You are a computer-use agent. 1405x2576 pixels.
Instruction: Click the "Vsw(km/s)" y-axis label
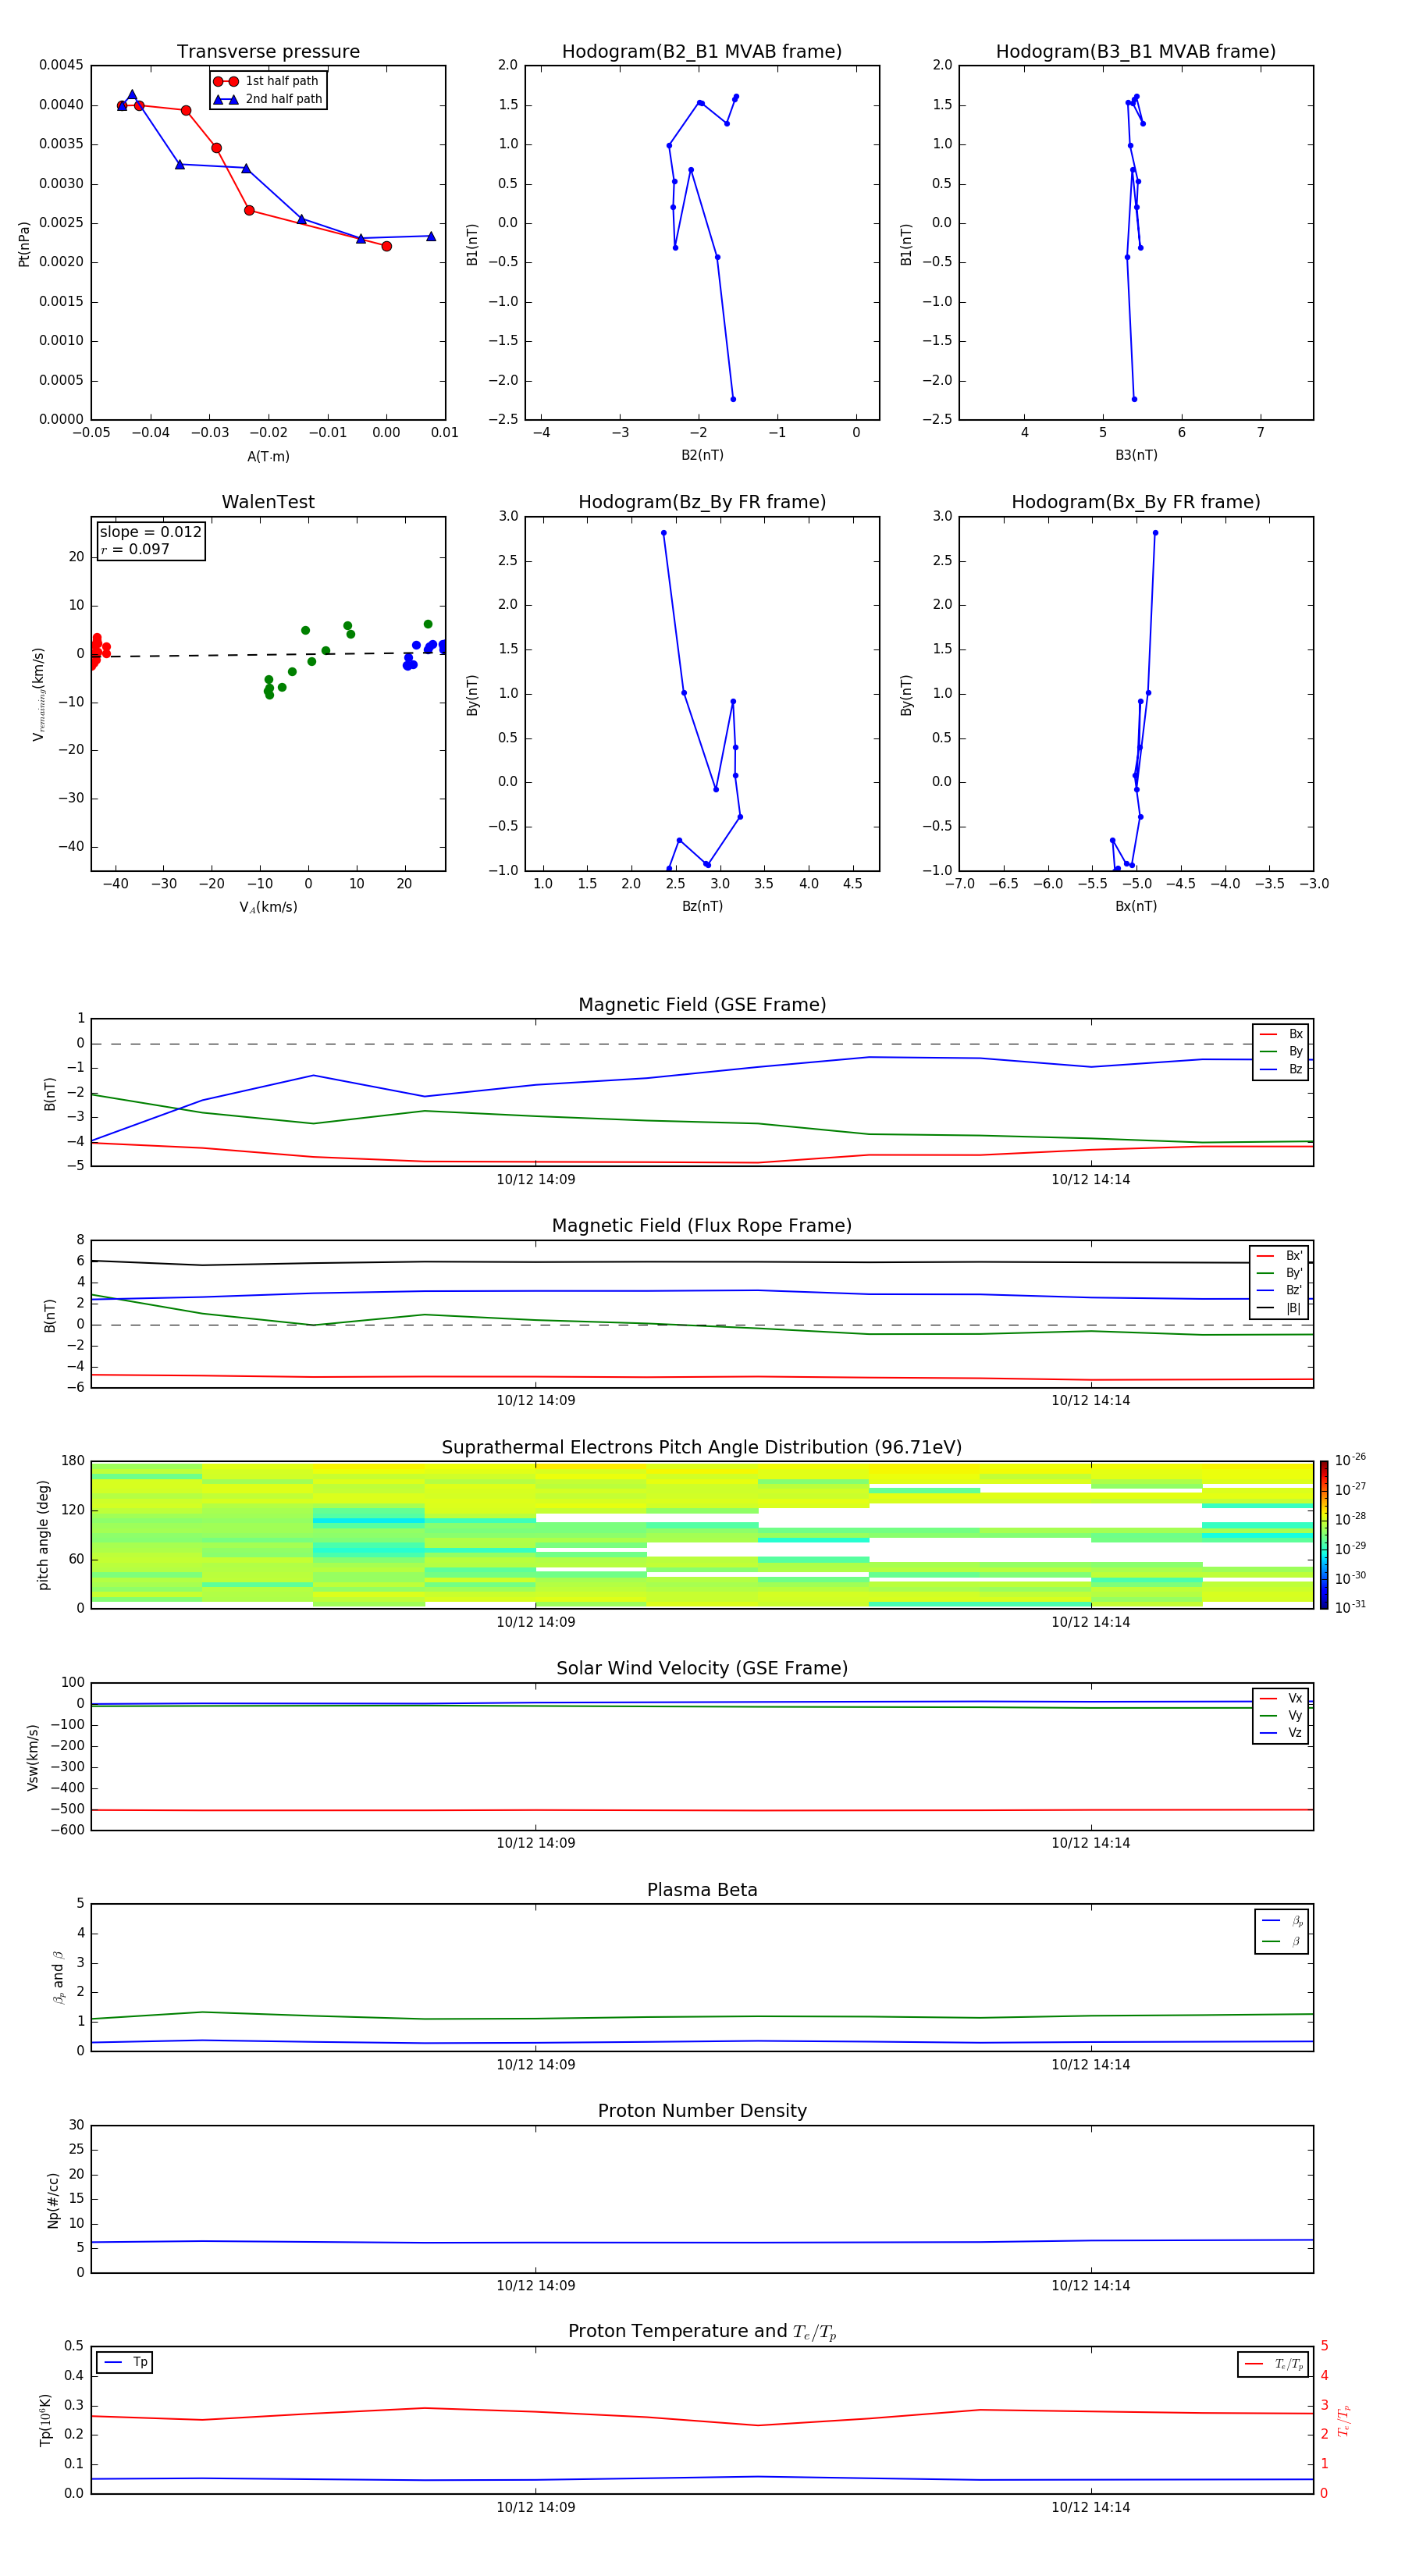[33, 1757]
